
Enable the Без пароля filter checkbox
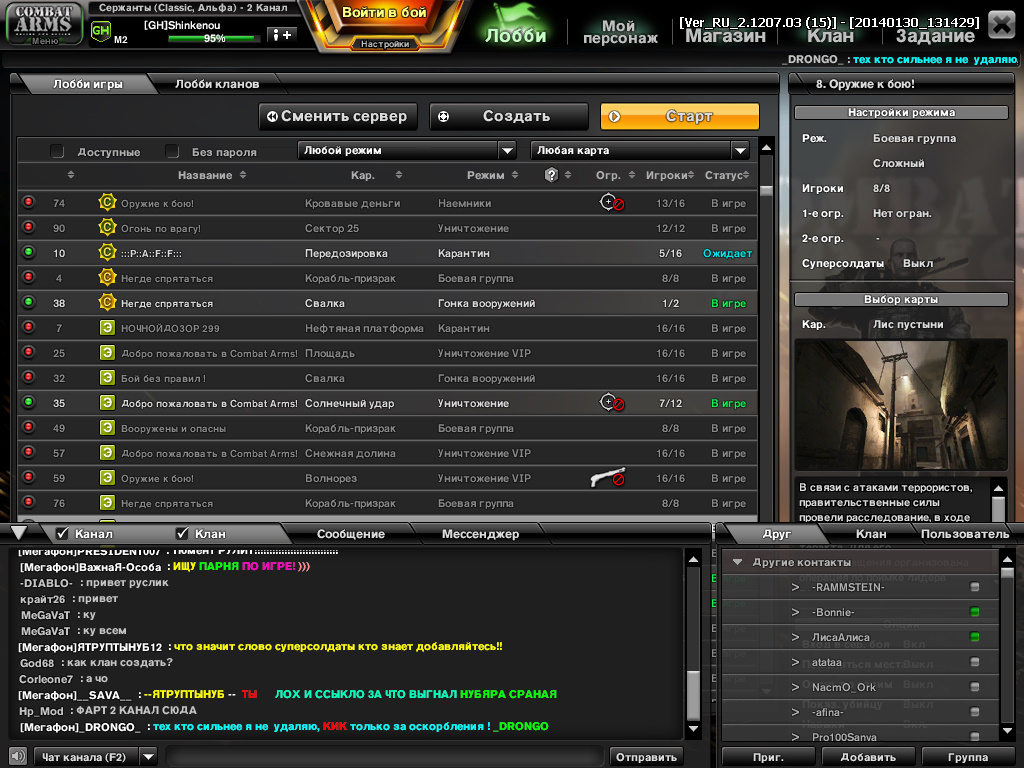[x=172, y=152]
